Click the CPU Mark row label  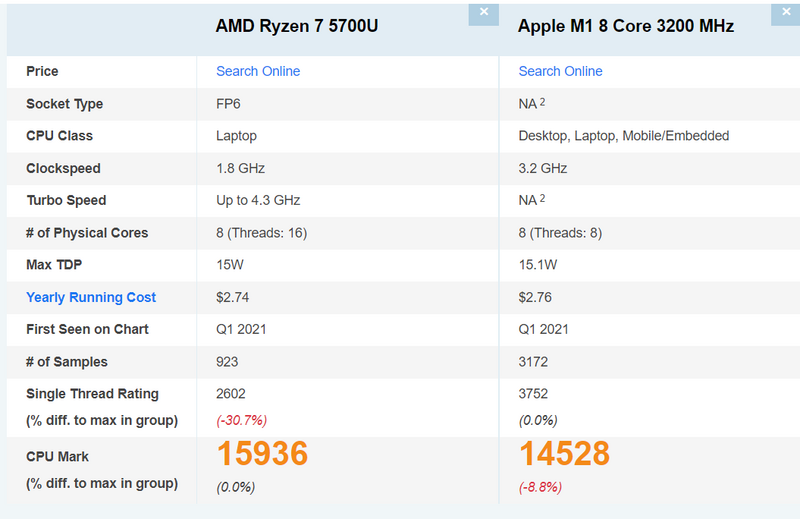tap(57, 457)
